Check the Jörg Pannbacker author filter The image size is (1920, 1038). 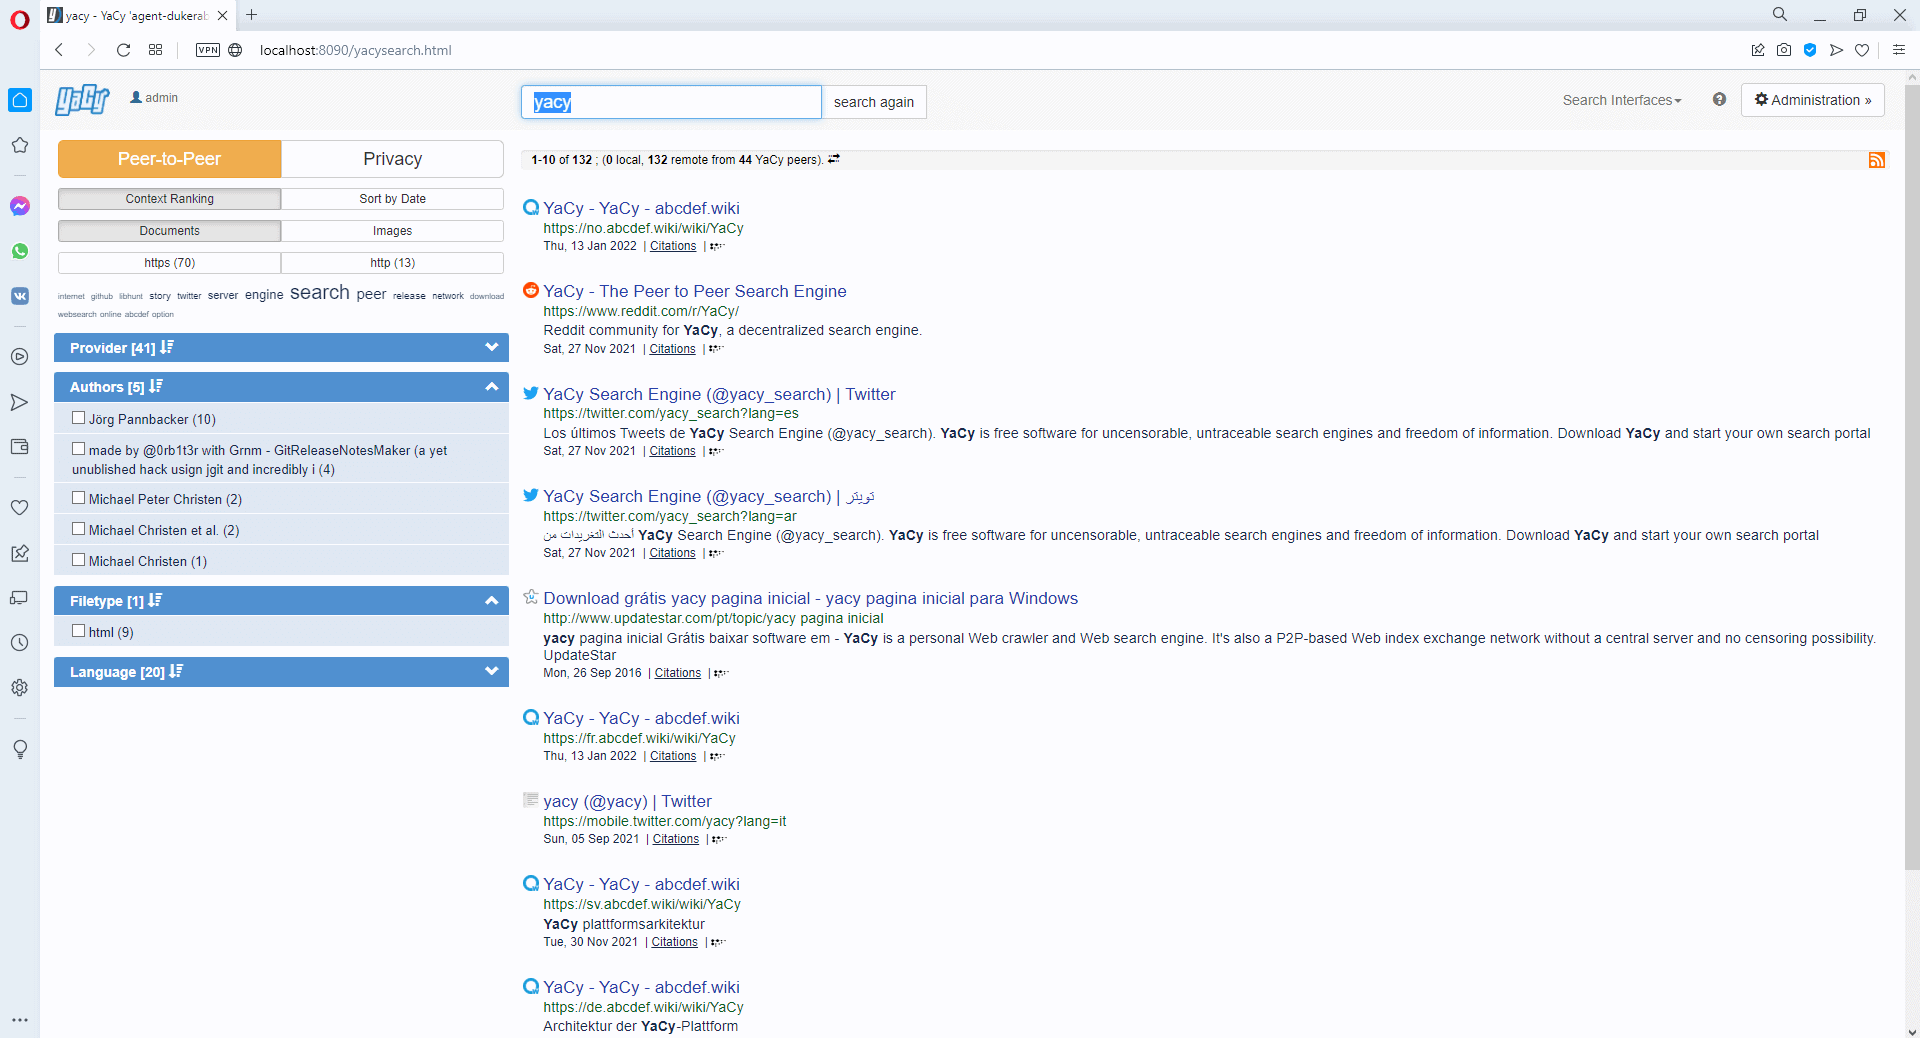78,417
